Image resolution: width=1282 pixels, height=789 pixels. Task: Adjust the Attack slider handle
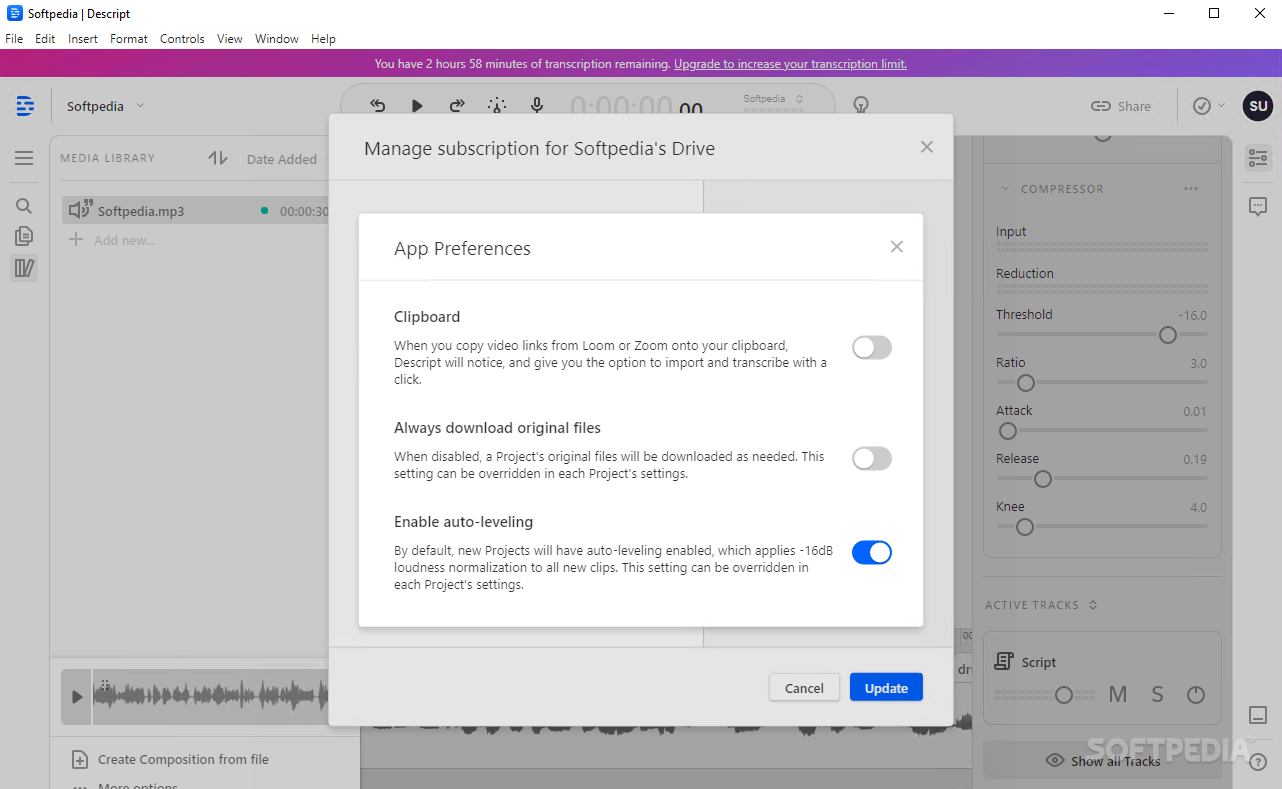click(x=1008, y=431)
